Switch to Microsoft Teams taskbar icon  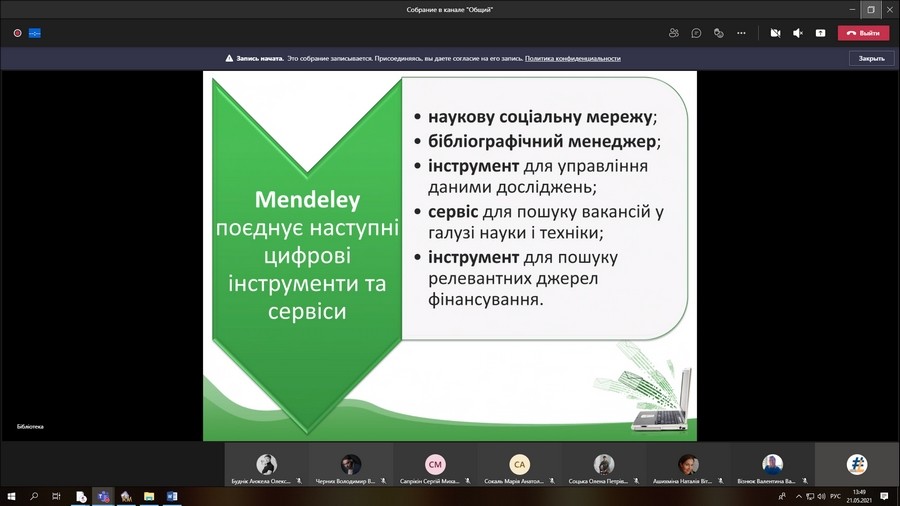[103, 497]
